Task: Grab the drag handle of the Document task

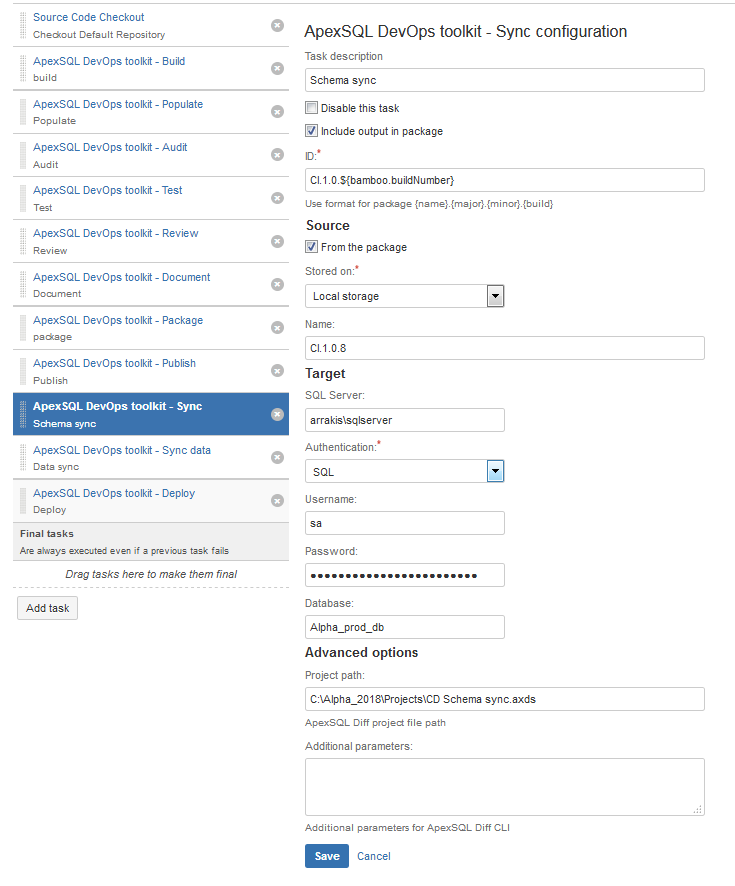Action: pos(23,284)
